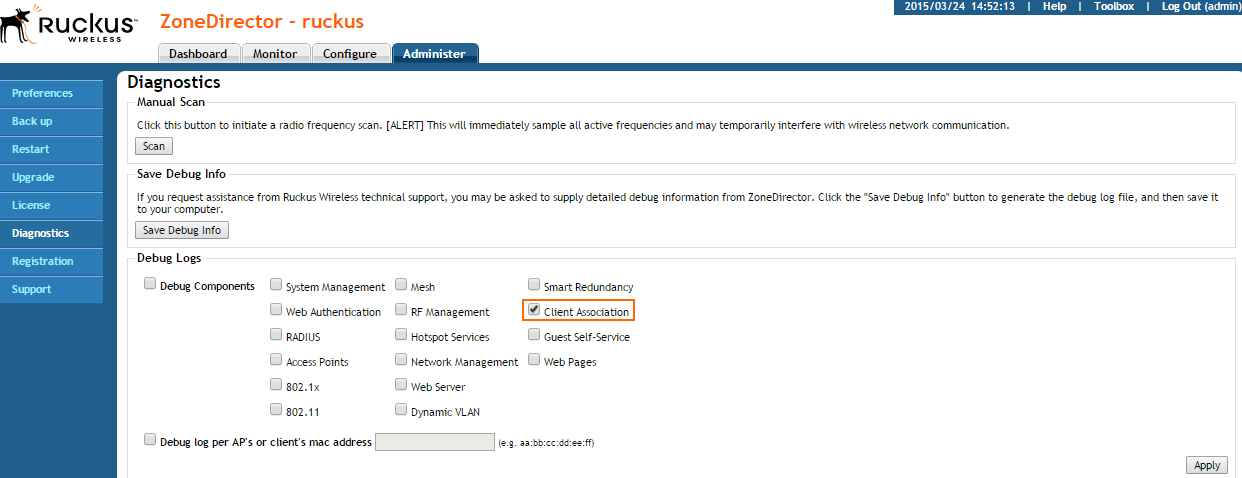Click the ZoneDirector - ruckus title
Image resolution: width=1242 pixels, height=478 pixels.
click(262, 21)
